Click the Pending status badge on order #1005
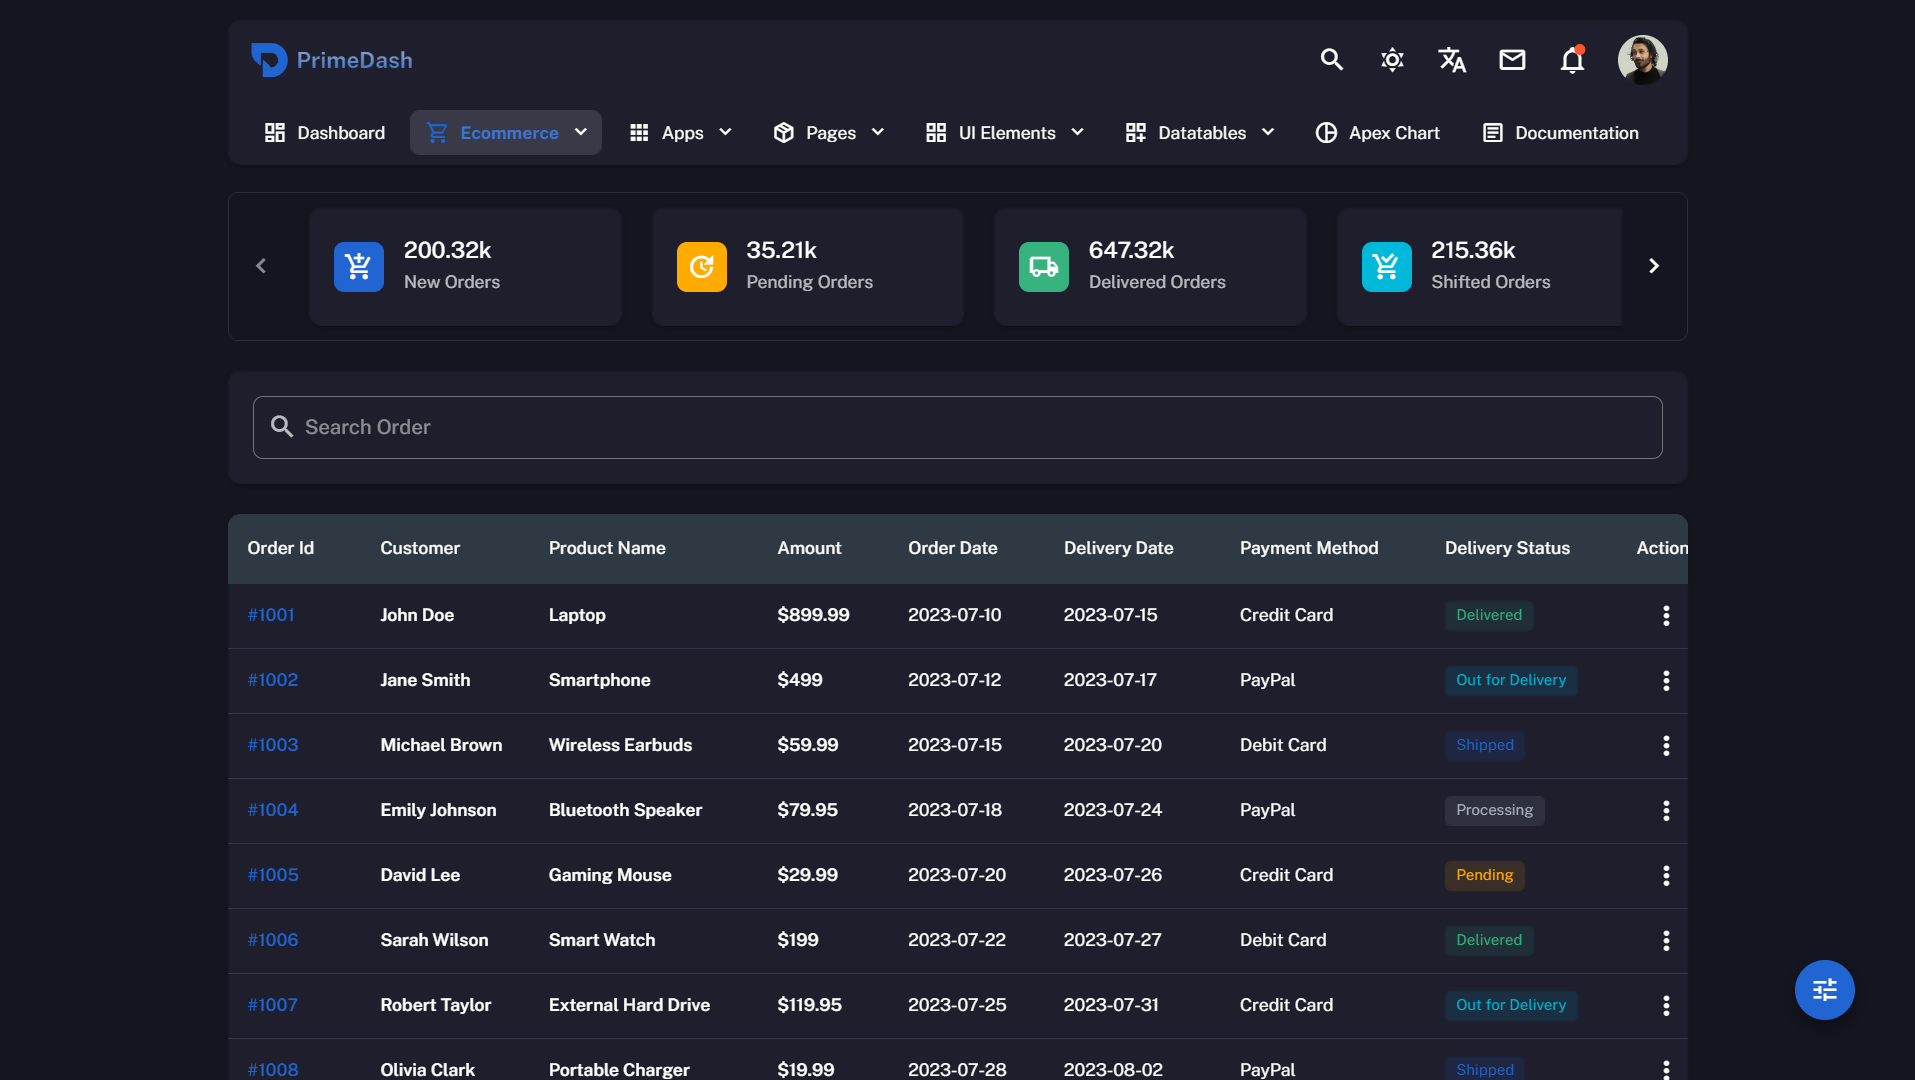The height and width of the screenshot is (1080, 1915). click(1484, 875)
